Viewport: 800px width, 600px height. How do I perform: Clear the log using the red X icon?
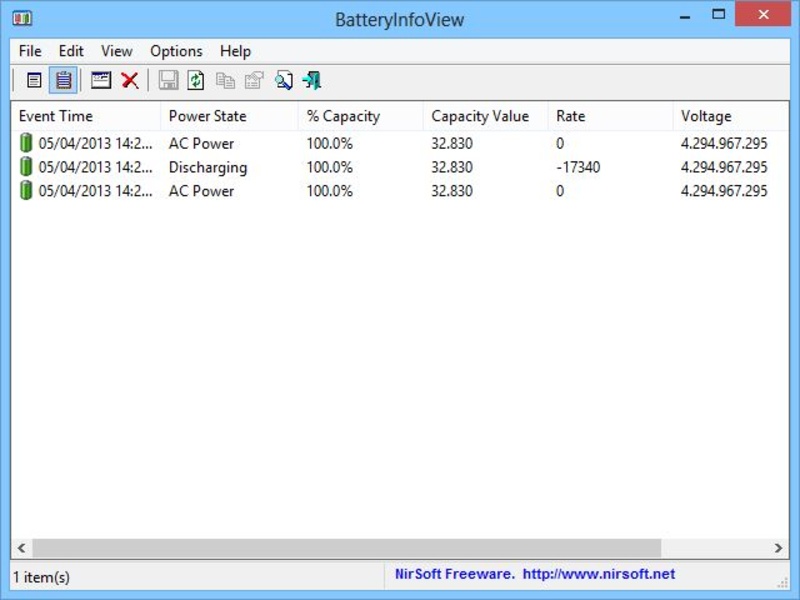(130, 80)
